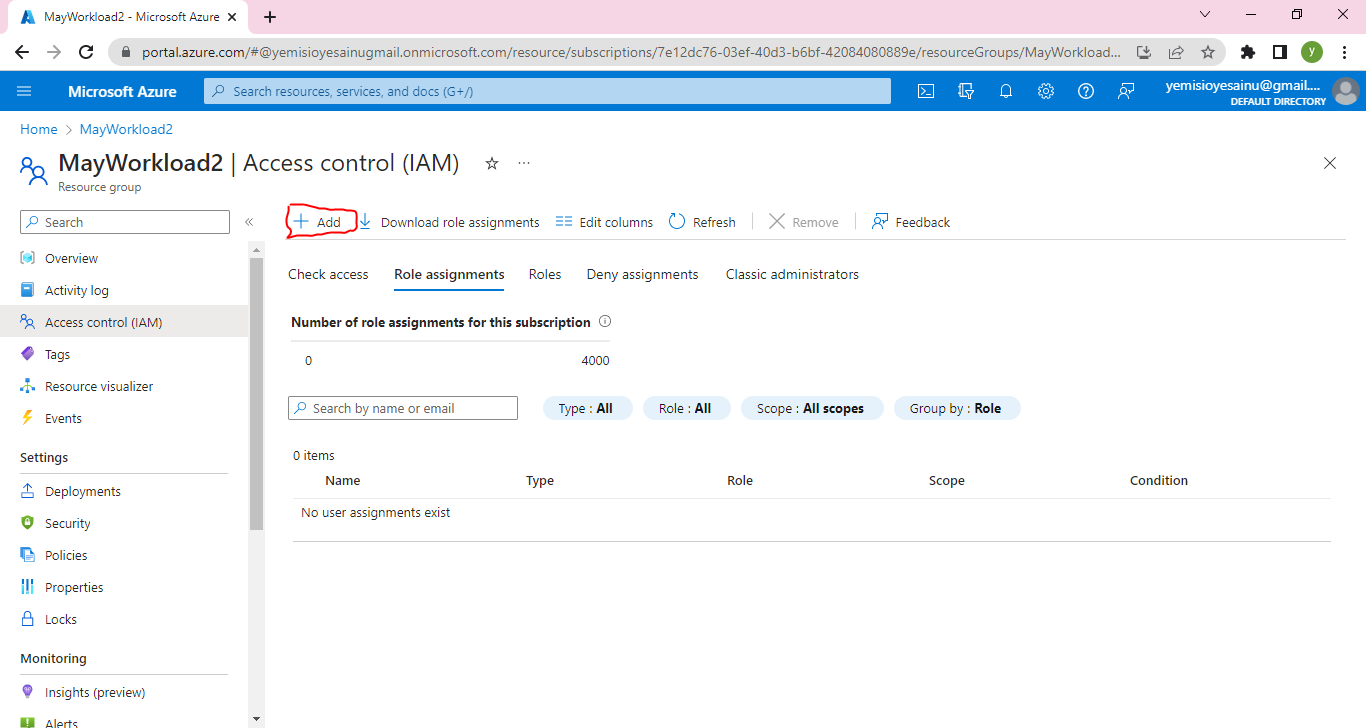The height and width of the screenshot is (728, 1366).
Task: Sort by the Type column header
Action: 540,480
